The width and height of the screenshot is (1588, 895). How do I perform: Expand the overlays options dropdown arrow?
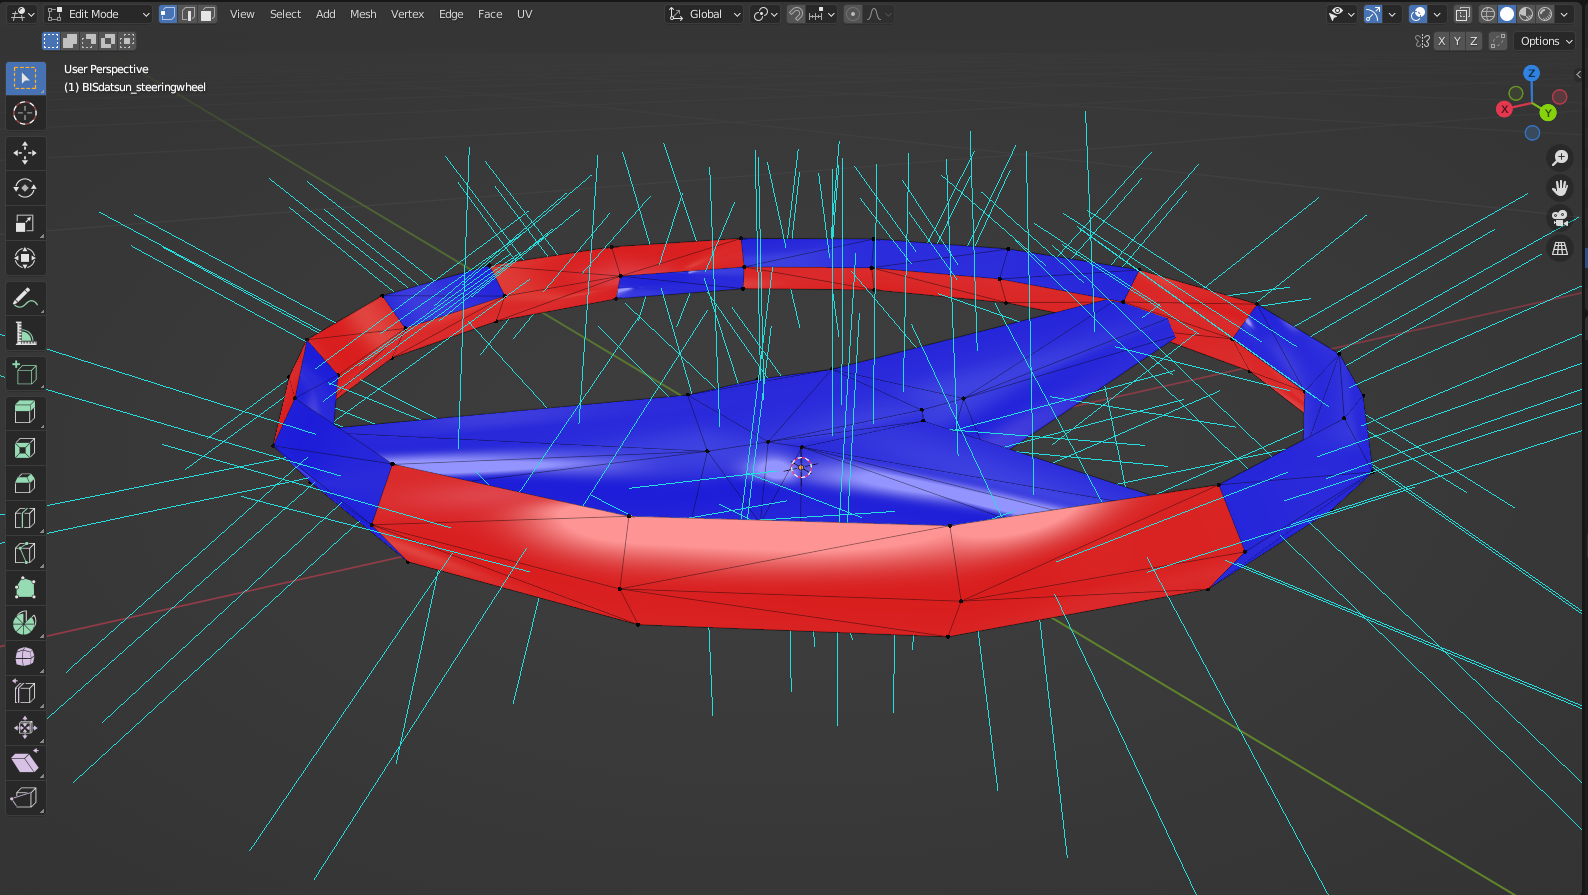tap(1437, 14)
